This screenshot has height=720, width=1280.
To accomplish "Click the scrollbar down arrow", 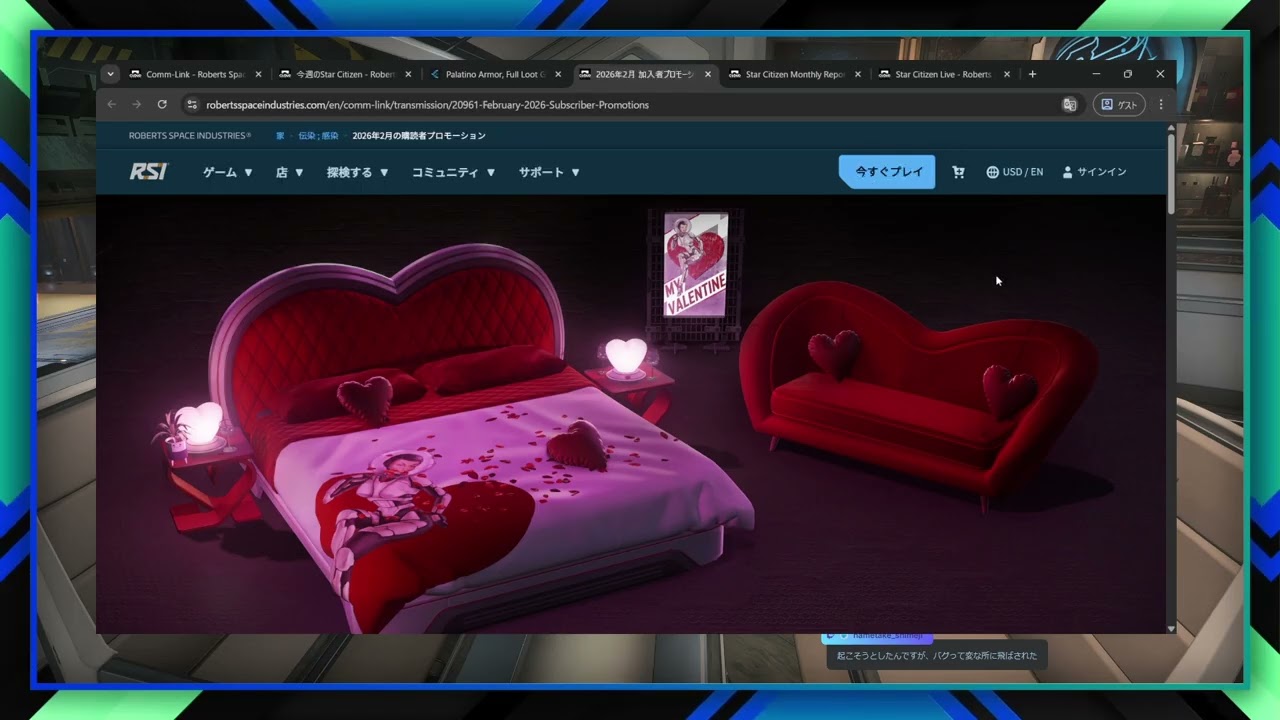I will [1171, 629].
